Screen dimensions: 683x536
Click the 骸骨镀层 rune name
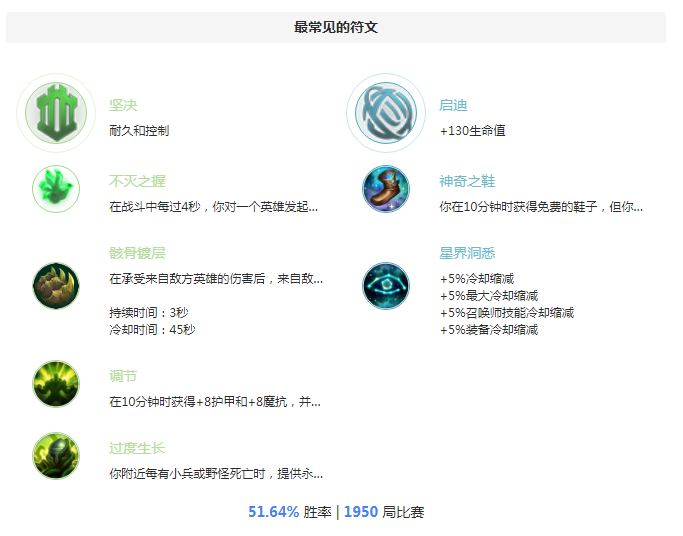click(137, 253)
